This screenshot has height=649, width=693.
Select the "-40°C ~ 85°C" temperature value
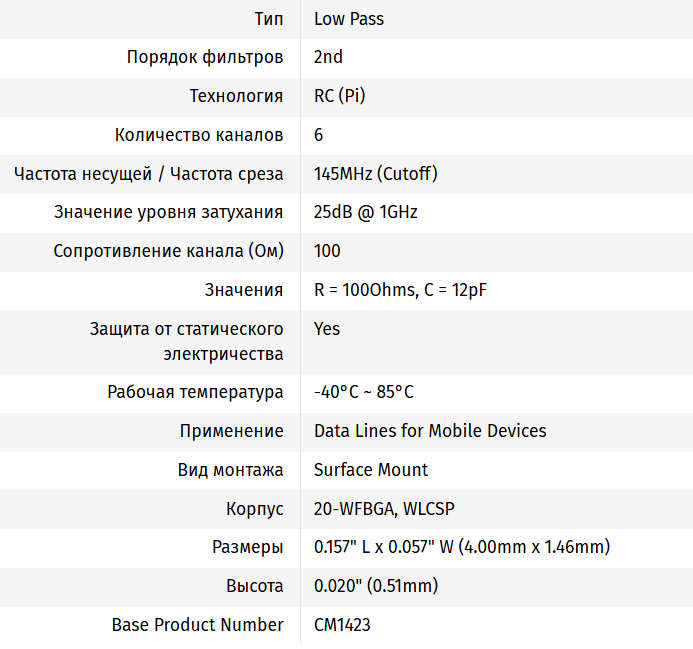(364, 393)
